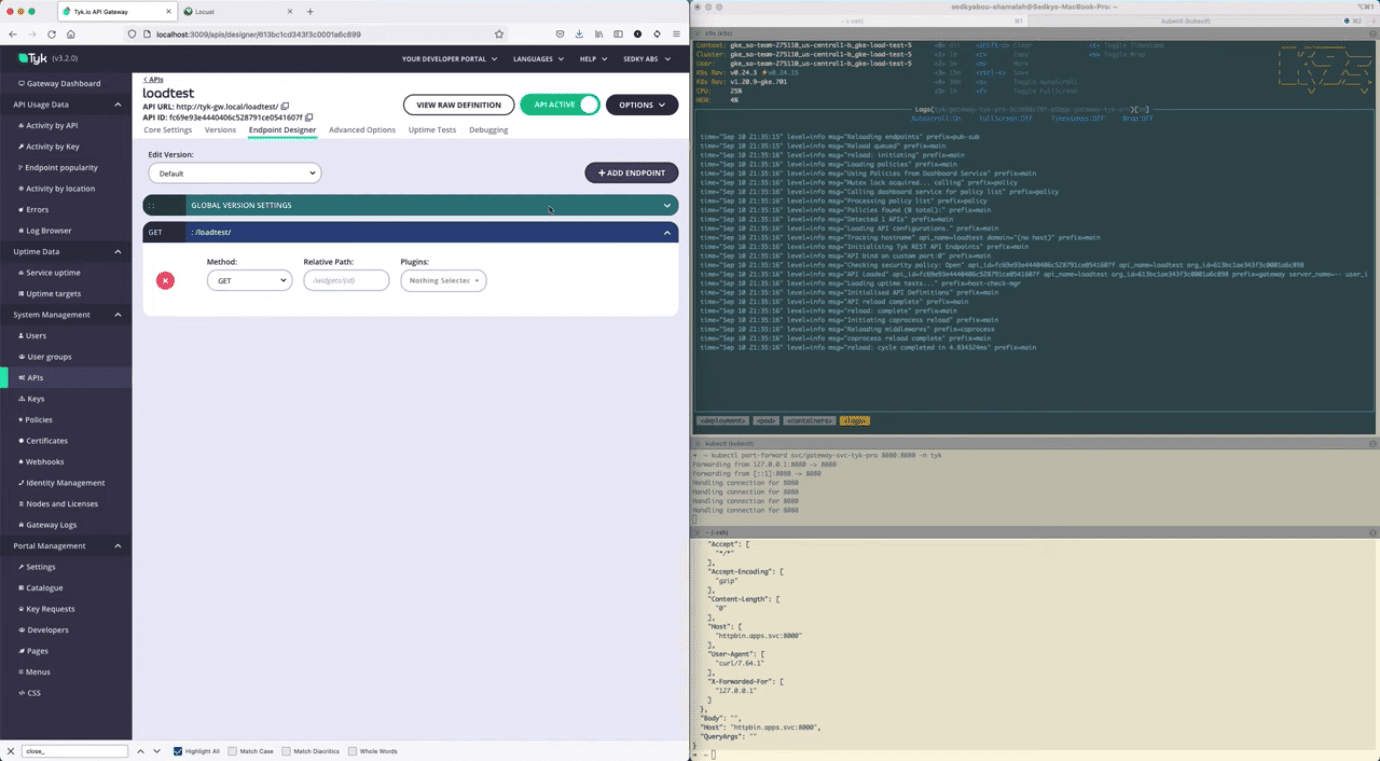Go to browser home page
This screenshot has height=761, width=1380.
pos(70,34)
